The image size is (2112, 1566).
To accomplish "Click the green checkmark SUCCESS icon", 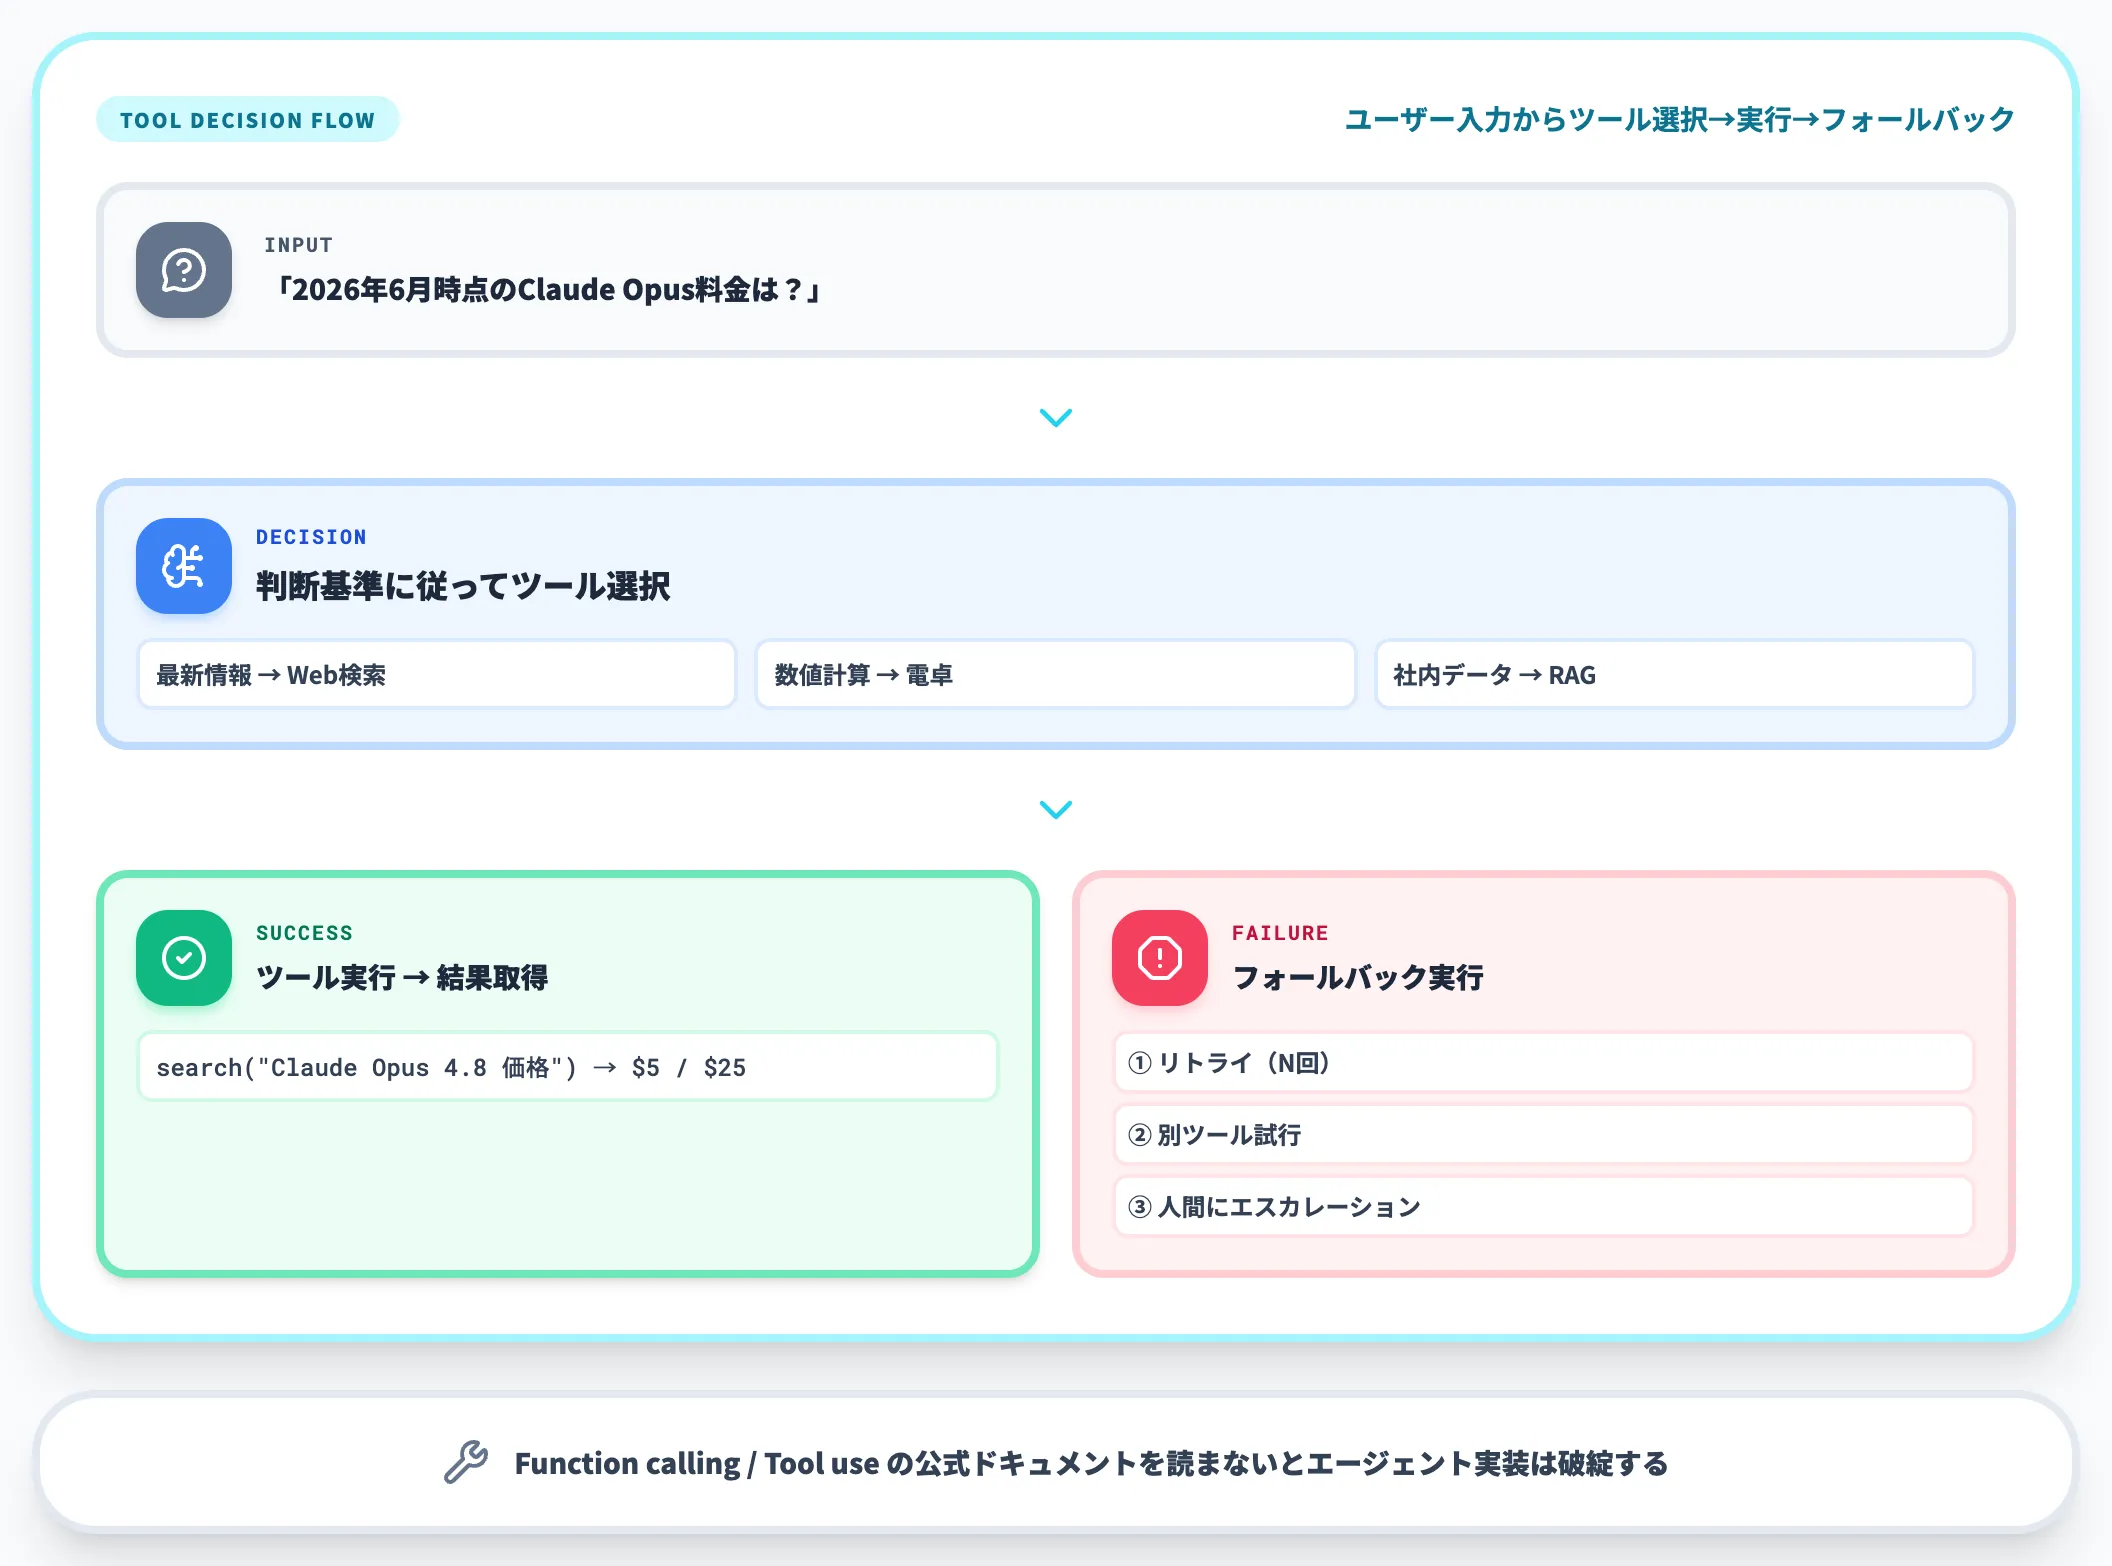I will click(184, 958).
